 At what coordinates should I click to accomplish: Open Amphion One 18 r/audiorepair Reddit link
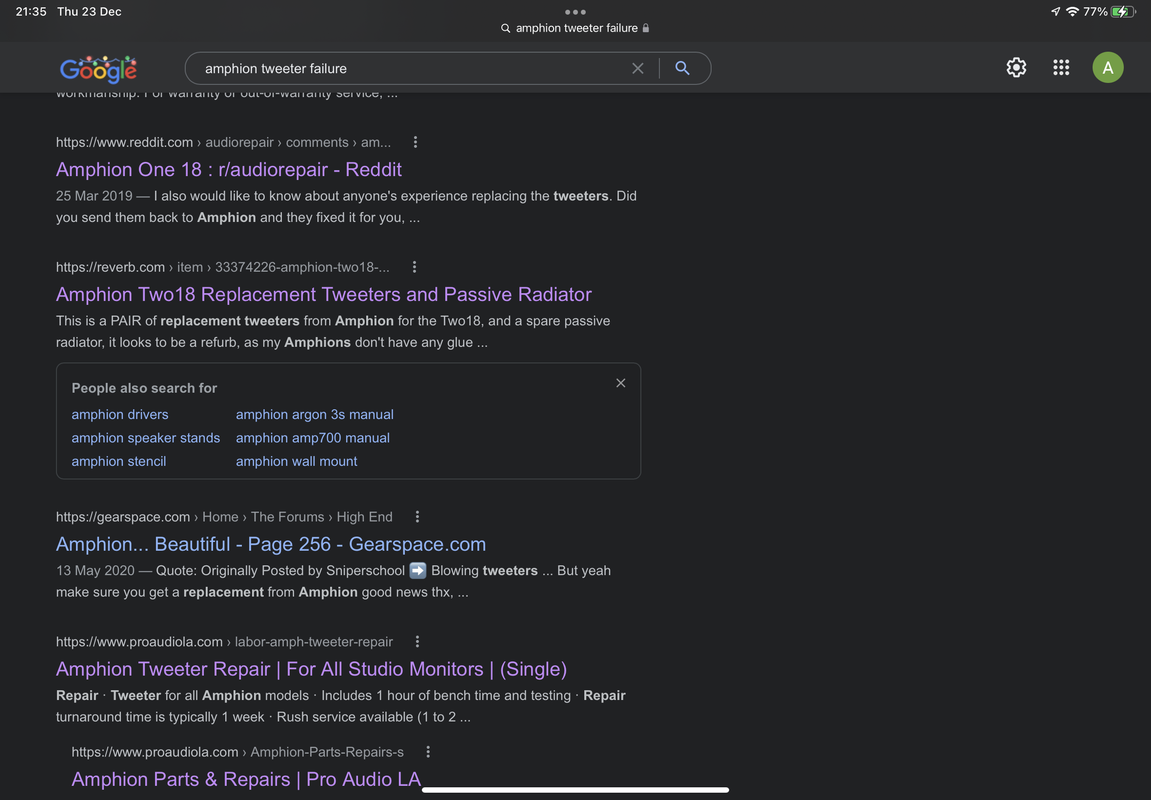(228, 170)
